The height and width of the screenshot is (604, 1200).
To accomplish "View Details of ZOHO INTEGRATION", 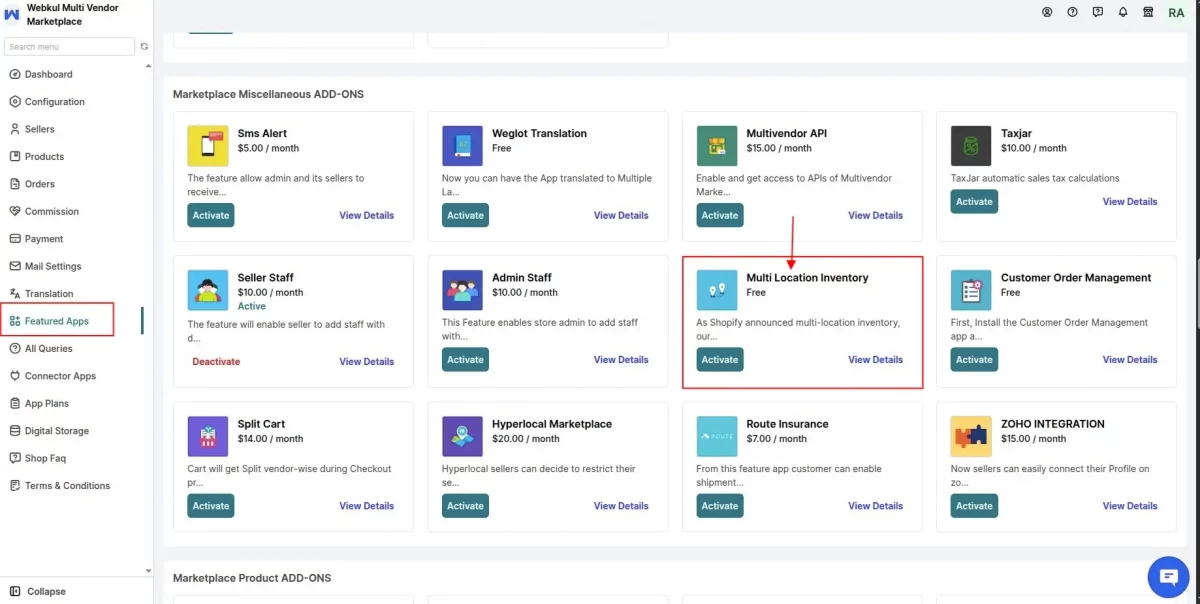I will [1130, 506].
